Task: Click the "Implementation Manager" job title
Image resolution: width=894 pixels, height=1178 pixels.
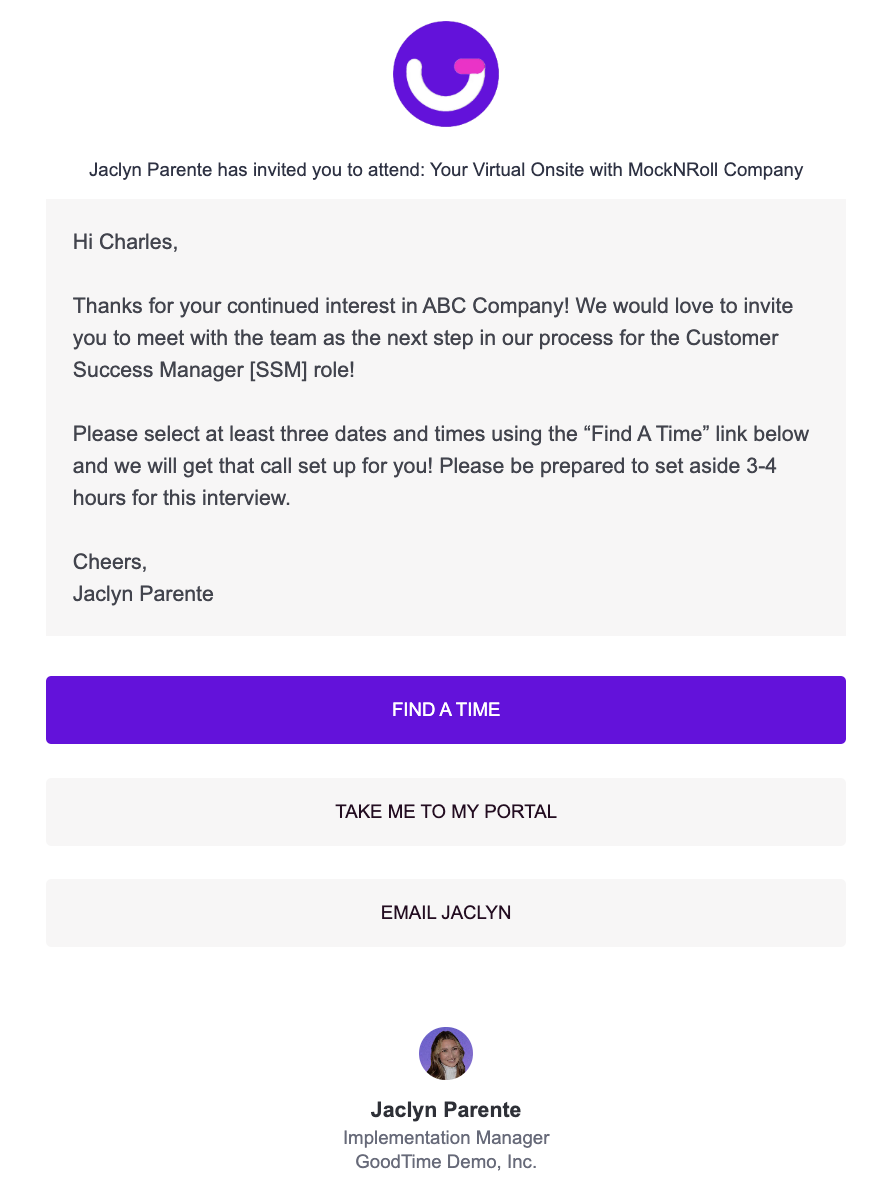Action: pos(446,1138)
